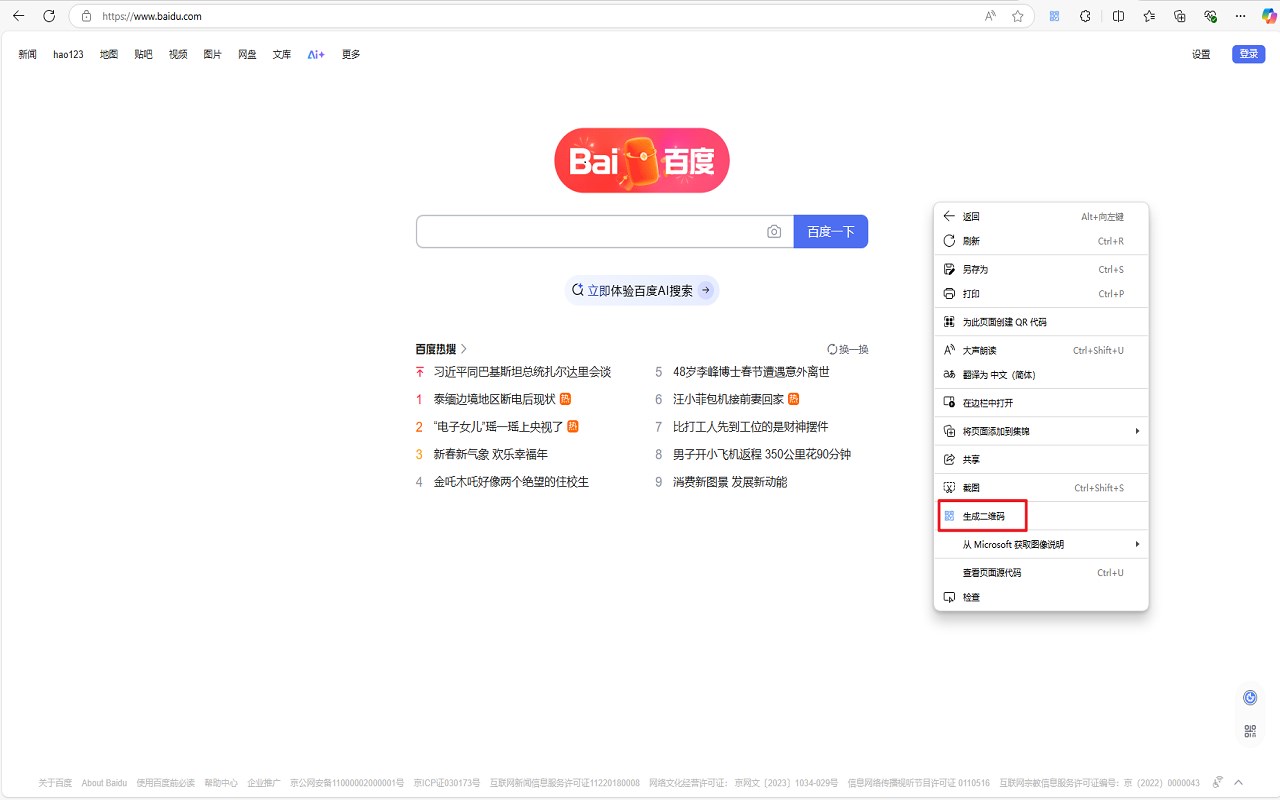Go back using the browser back arrow
1280x800 pixels.
click(x=18, y=16)
